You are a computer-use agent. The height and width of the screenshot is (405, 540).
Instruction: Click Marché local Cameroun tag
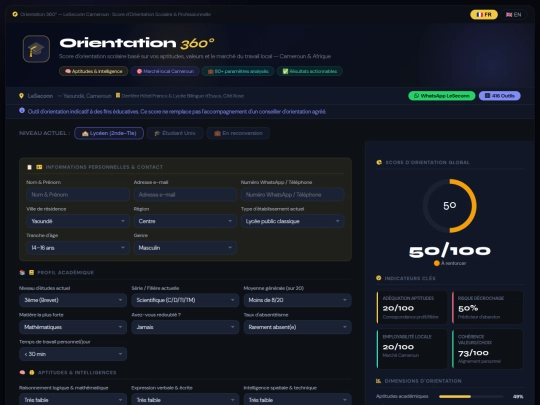click(x=165, y=71)
